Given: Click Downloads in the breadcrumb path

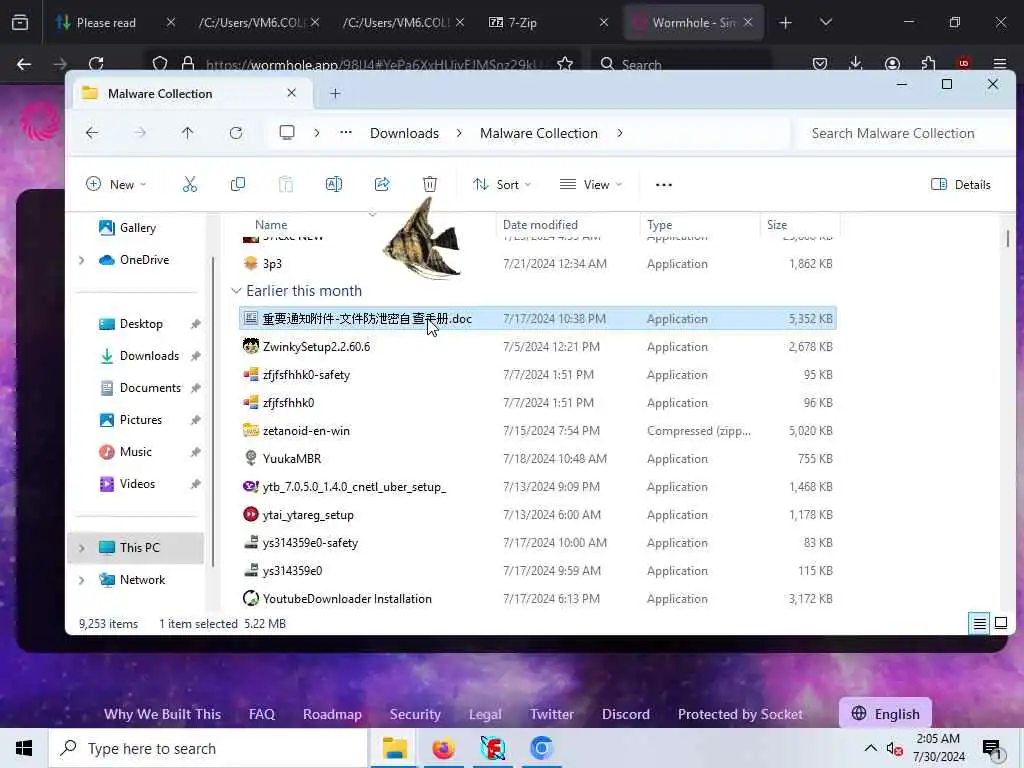Looking at the screenshot, I should 404,133.
